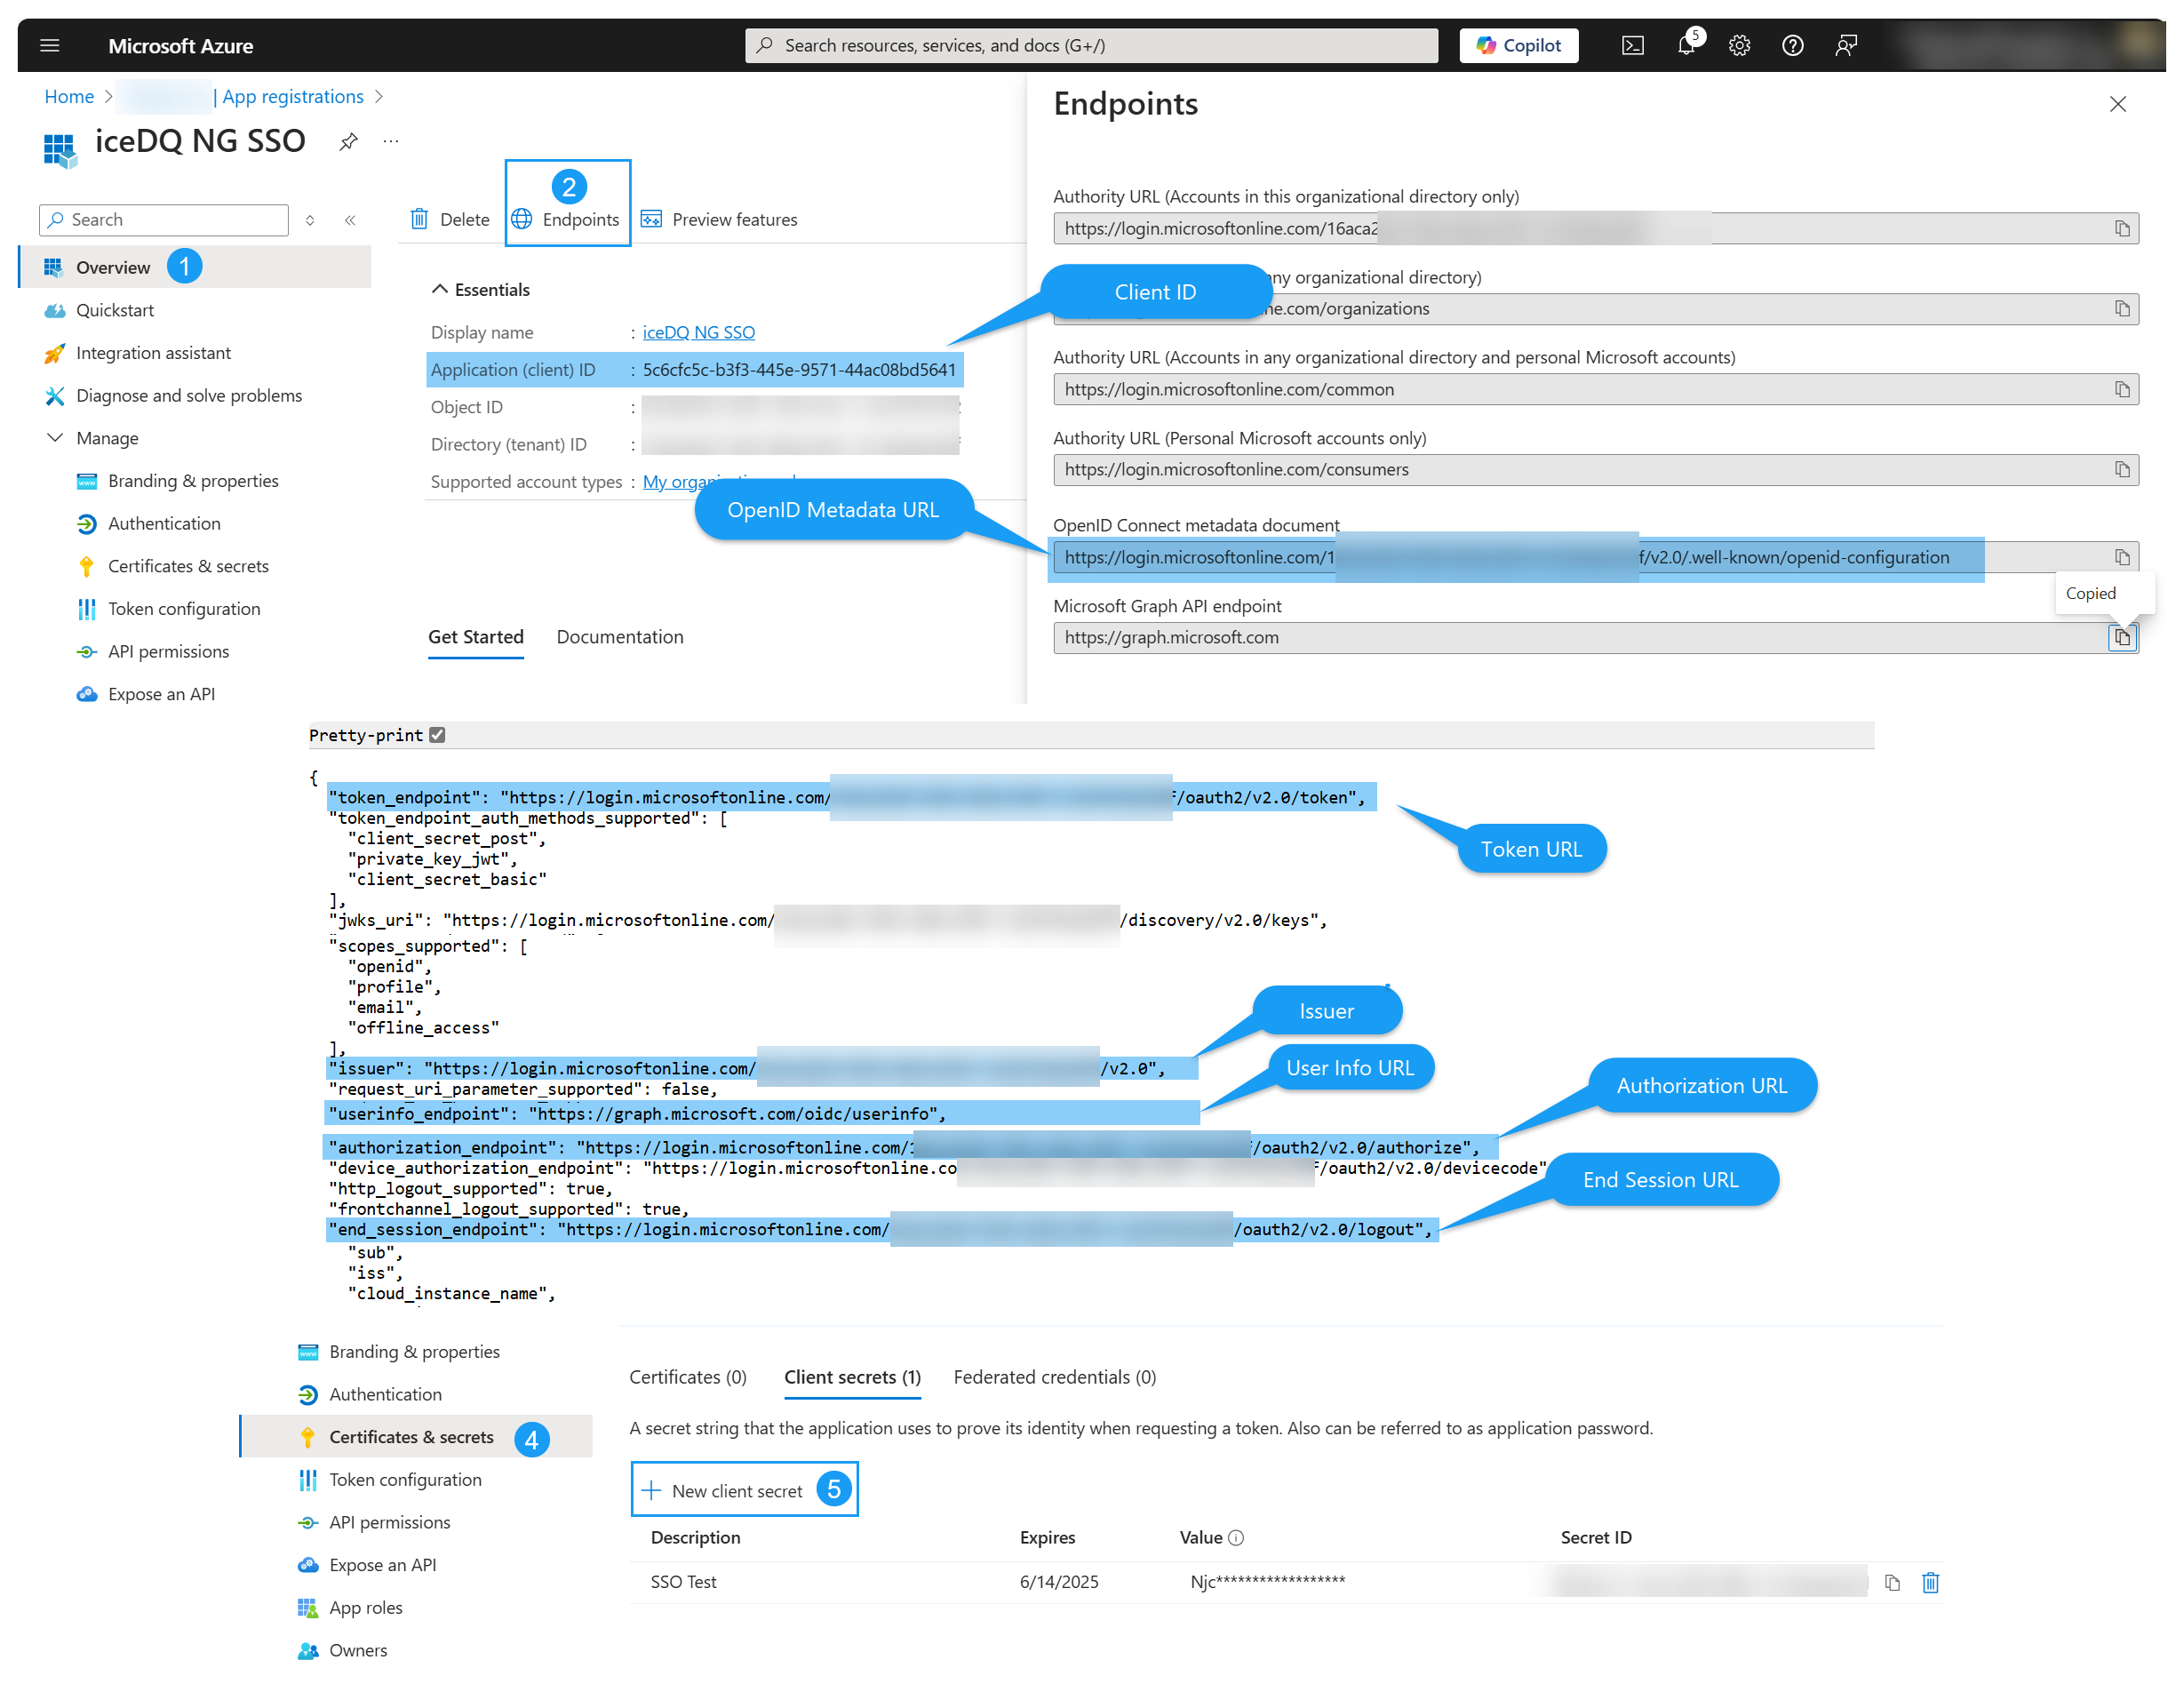
Task: Open the notifications bell
Action: pyautogui.click(x=1687, y=45)
